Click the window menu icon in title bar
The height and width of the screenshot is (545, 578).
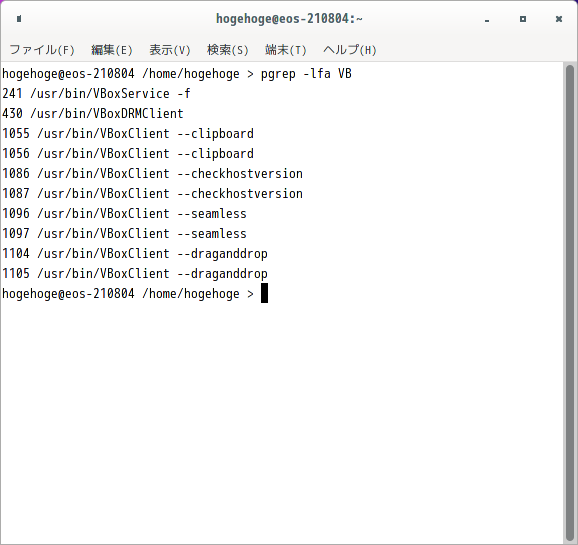tap(19, 18)
